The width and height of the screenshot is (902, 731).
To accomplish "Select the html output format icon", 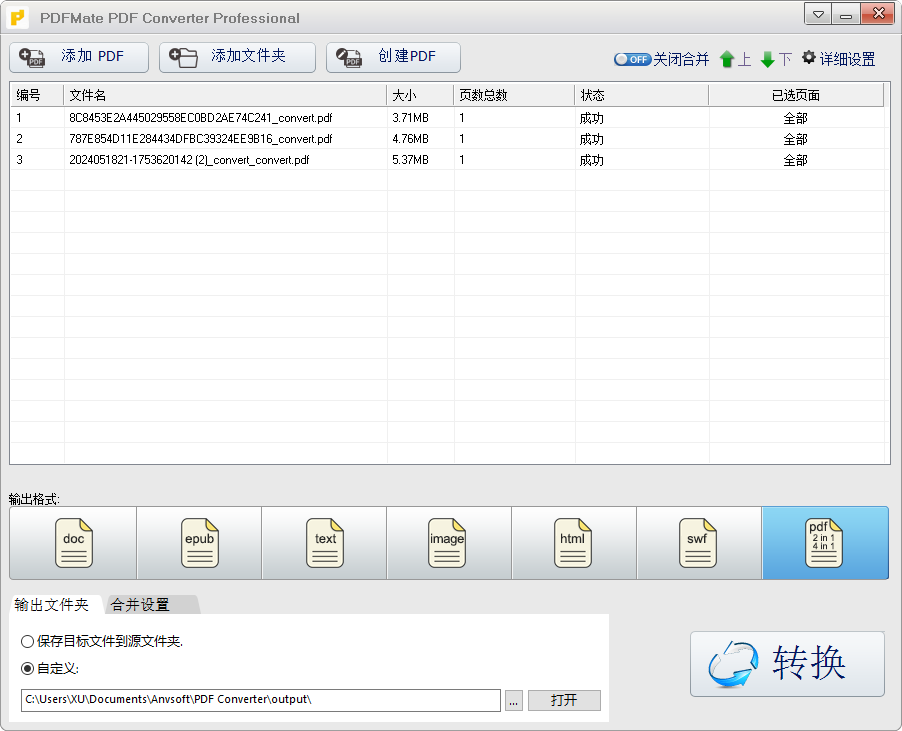I will click(x=573, y=543).
